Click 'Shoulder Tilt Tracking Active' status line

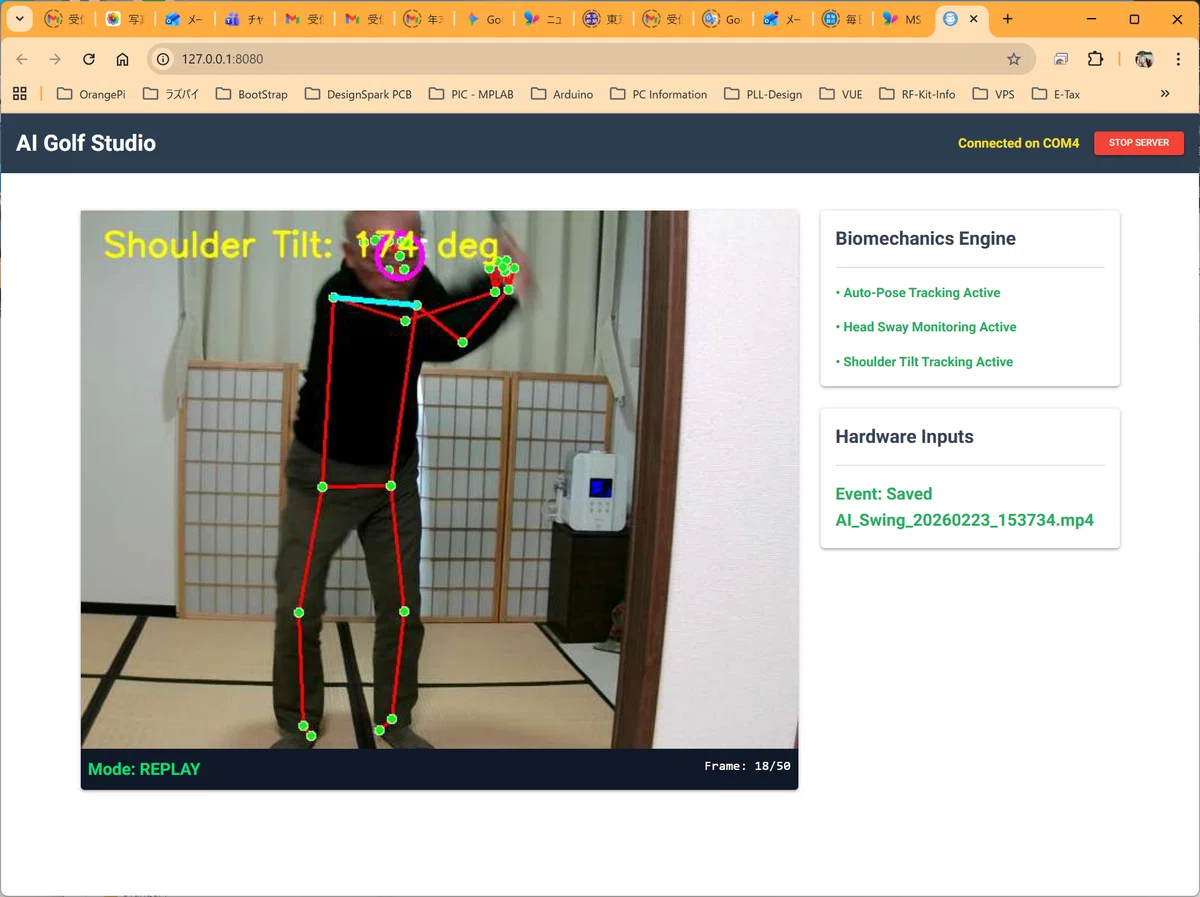click(924, 362)
